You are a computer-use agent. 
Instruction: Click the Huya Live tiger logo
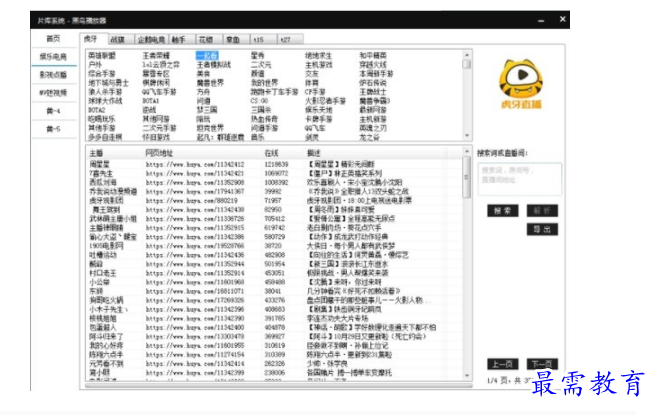521,84
